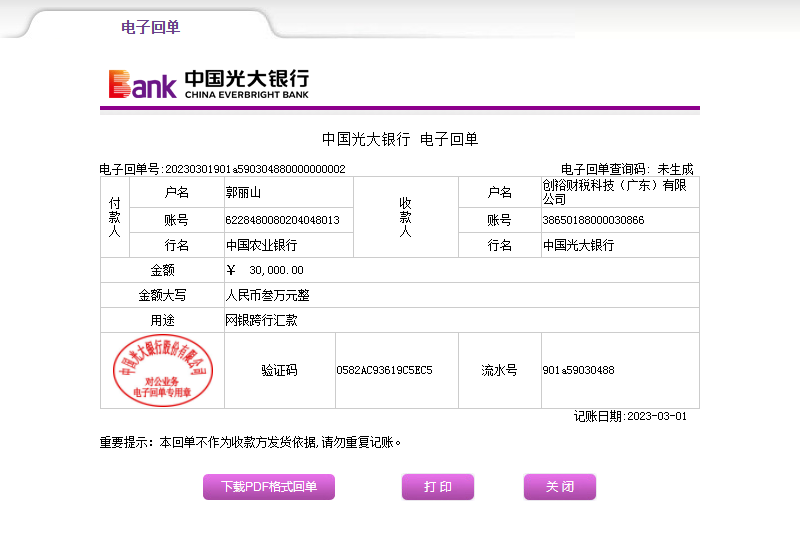The image size is (800, 534).
Task: Click the 打印 button
Action: click(x=438, y=487)
